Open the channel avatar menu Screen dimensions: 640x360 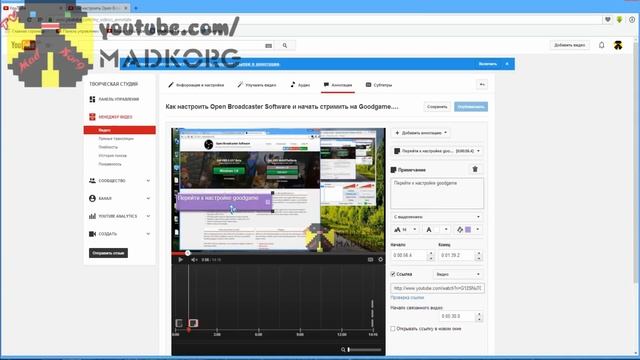618,45
